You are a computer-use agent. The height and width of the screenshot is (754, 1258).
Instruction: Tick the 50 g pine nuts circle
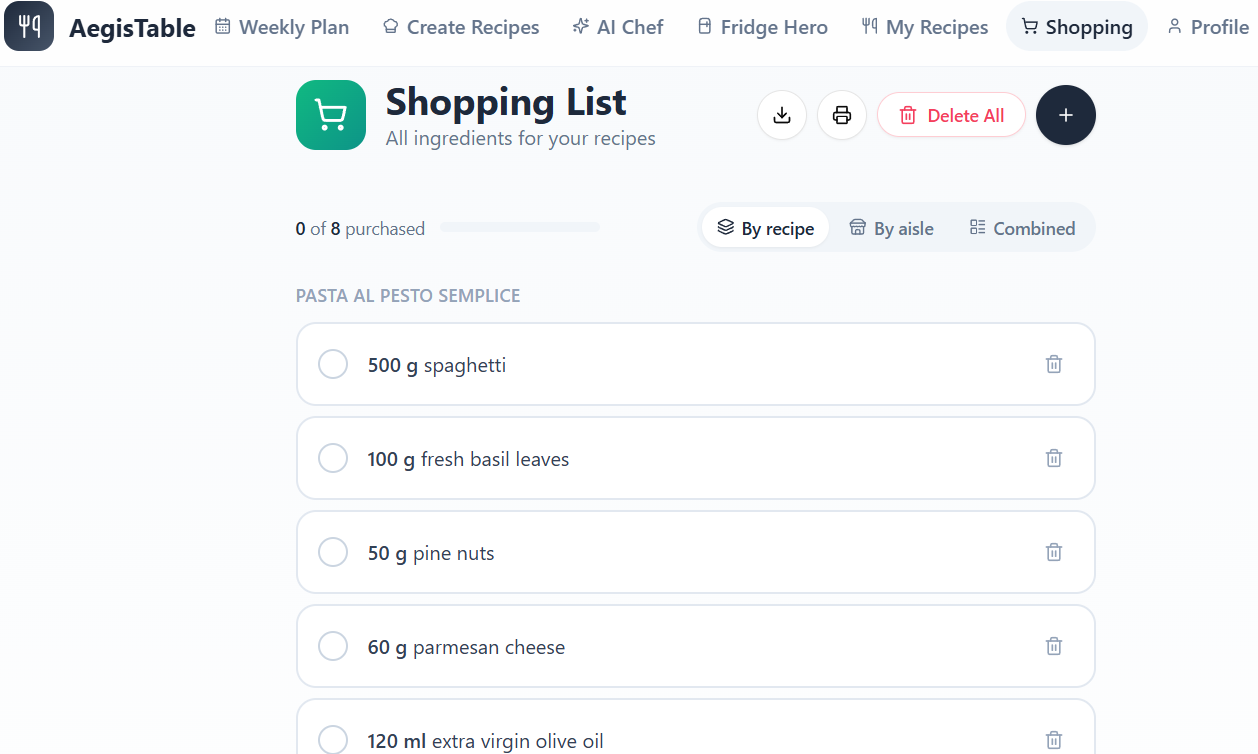coord(333,552)
